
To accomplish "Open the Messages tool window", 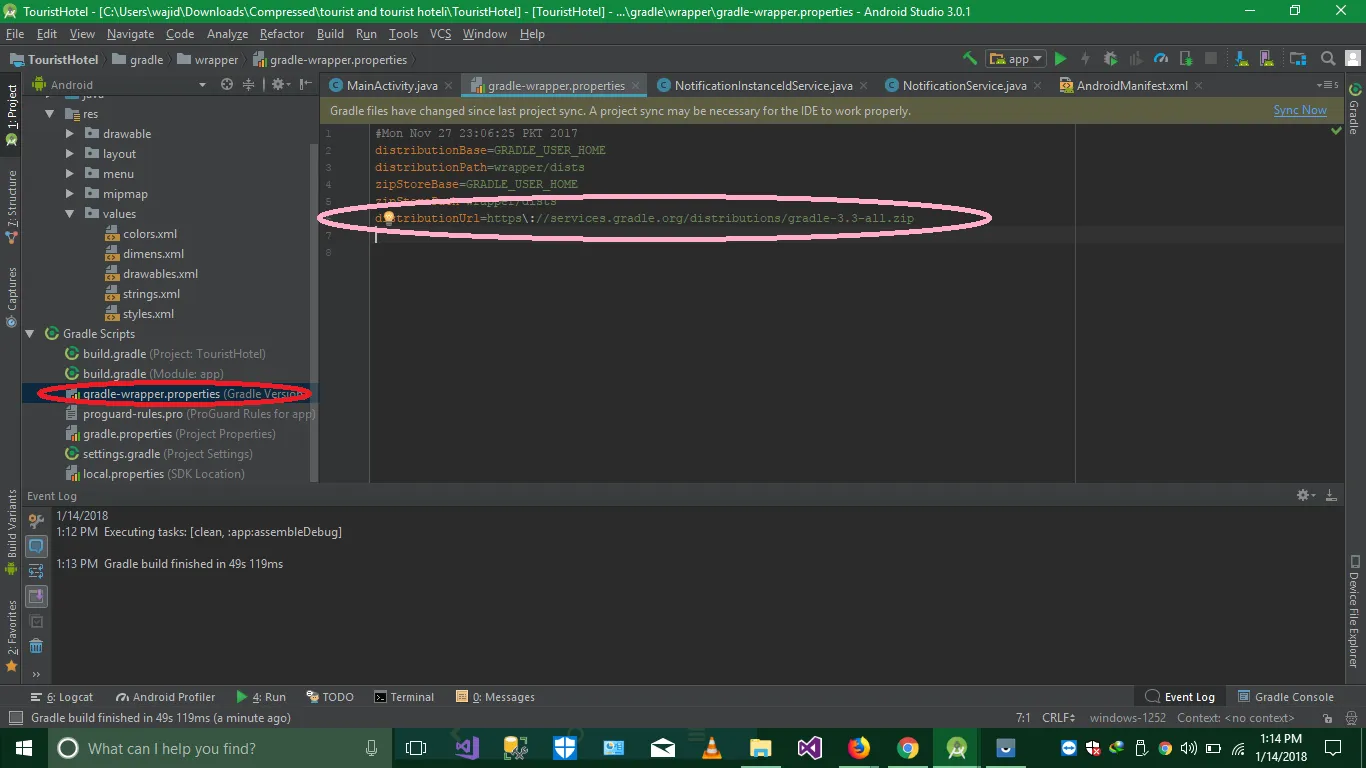I will pyautogui.click(x=496, y=697).
